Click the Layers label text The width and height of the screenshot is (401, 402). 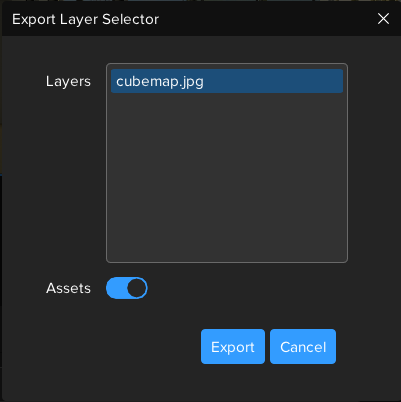click(x=68, y=81)
